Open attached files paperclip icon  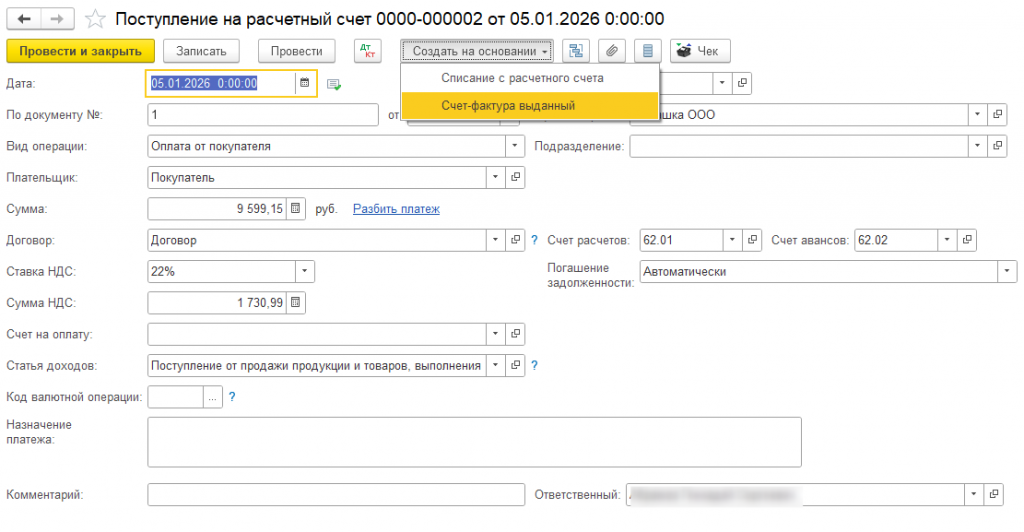pyautogui.click(x=612, y=51)
